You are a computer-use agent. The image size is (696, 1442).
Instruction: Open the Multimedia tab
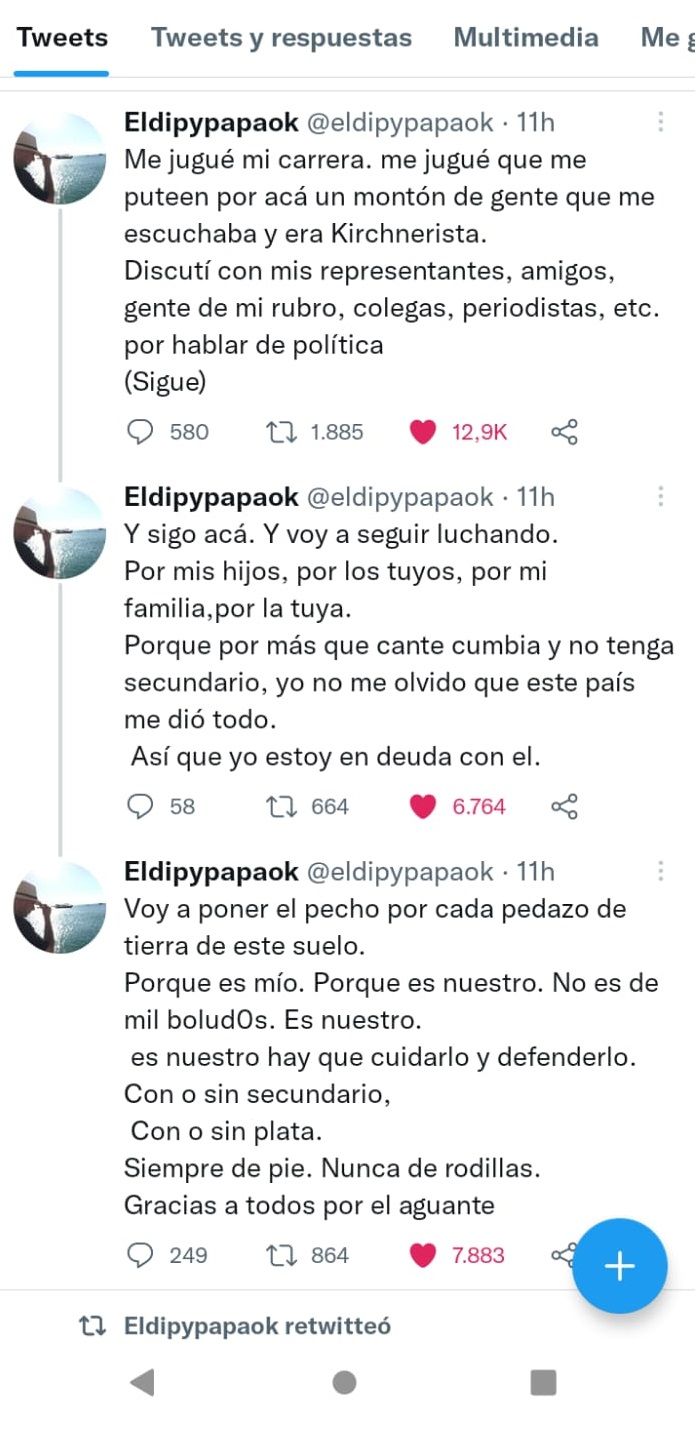(x=526, y=38)
